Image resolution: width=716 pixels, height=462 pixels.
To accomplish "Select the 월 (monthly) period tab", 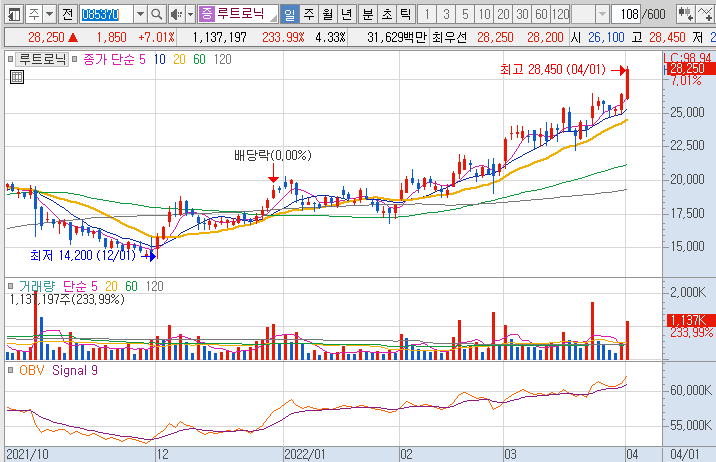I will click(x=328, y=15).
